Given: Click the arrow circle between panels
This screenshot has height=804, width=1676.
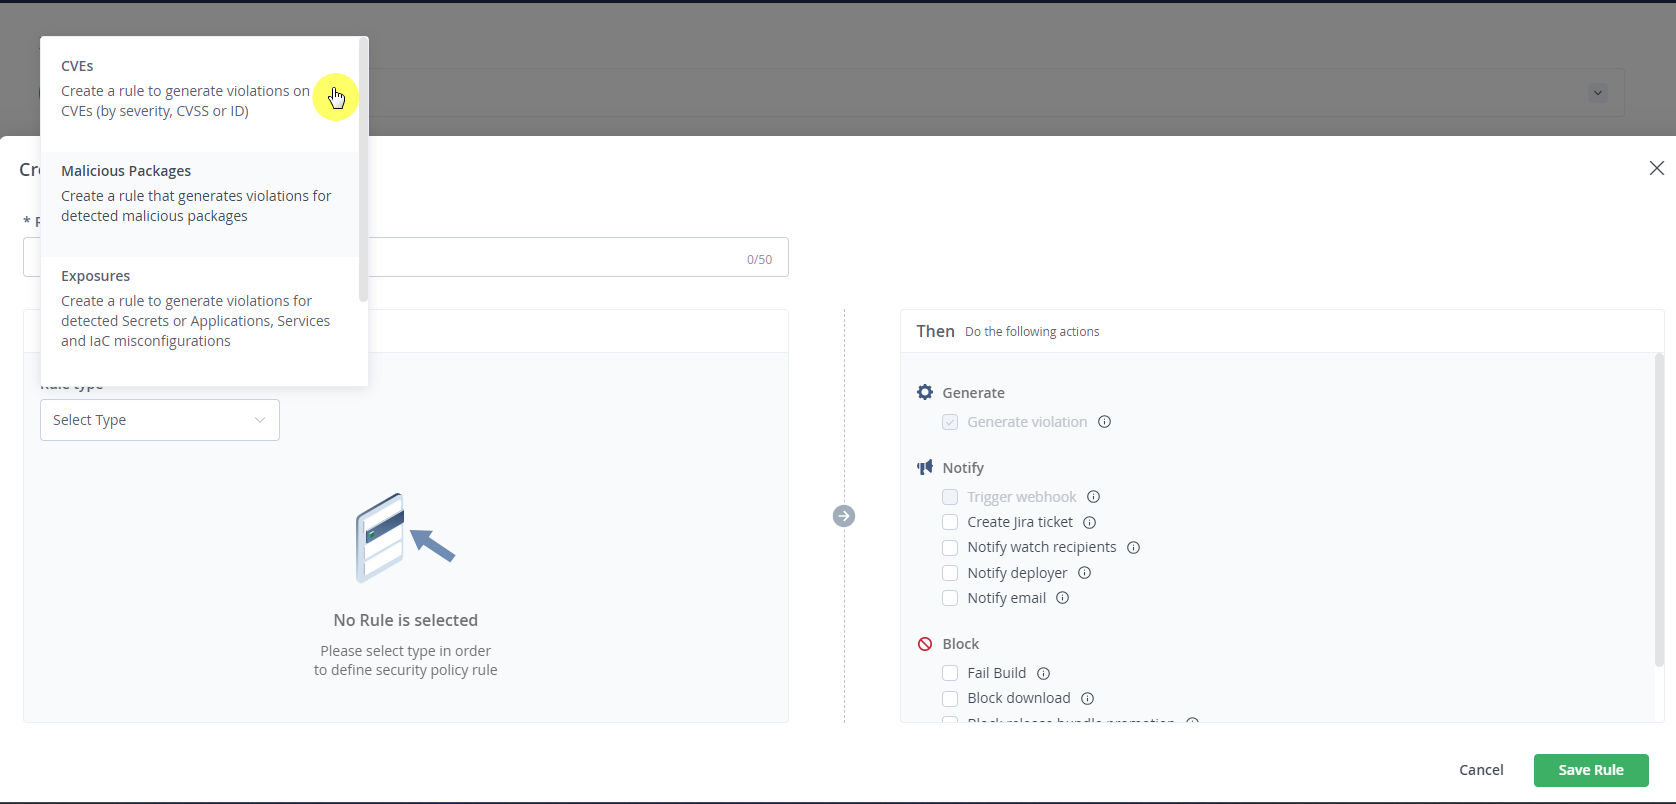Looking at the screenshot, I should click(x=844, y=516).
